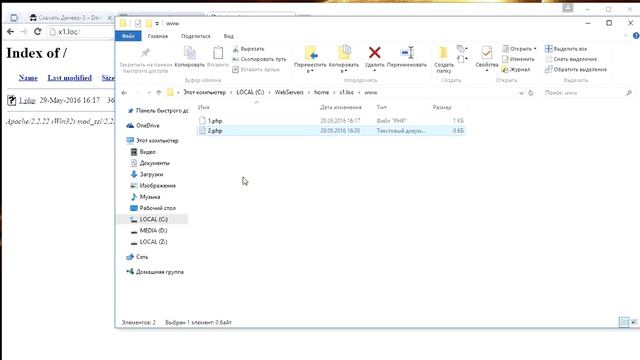The height and width of the screenshot is (360, 640).
Task: Open Homegroup (Домашняя группа) in the tree
Action: pyautogui.click(x=155, y=272)
